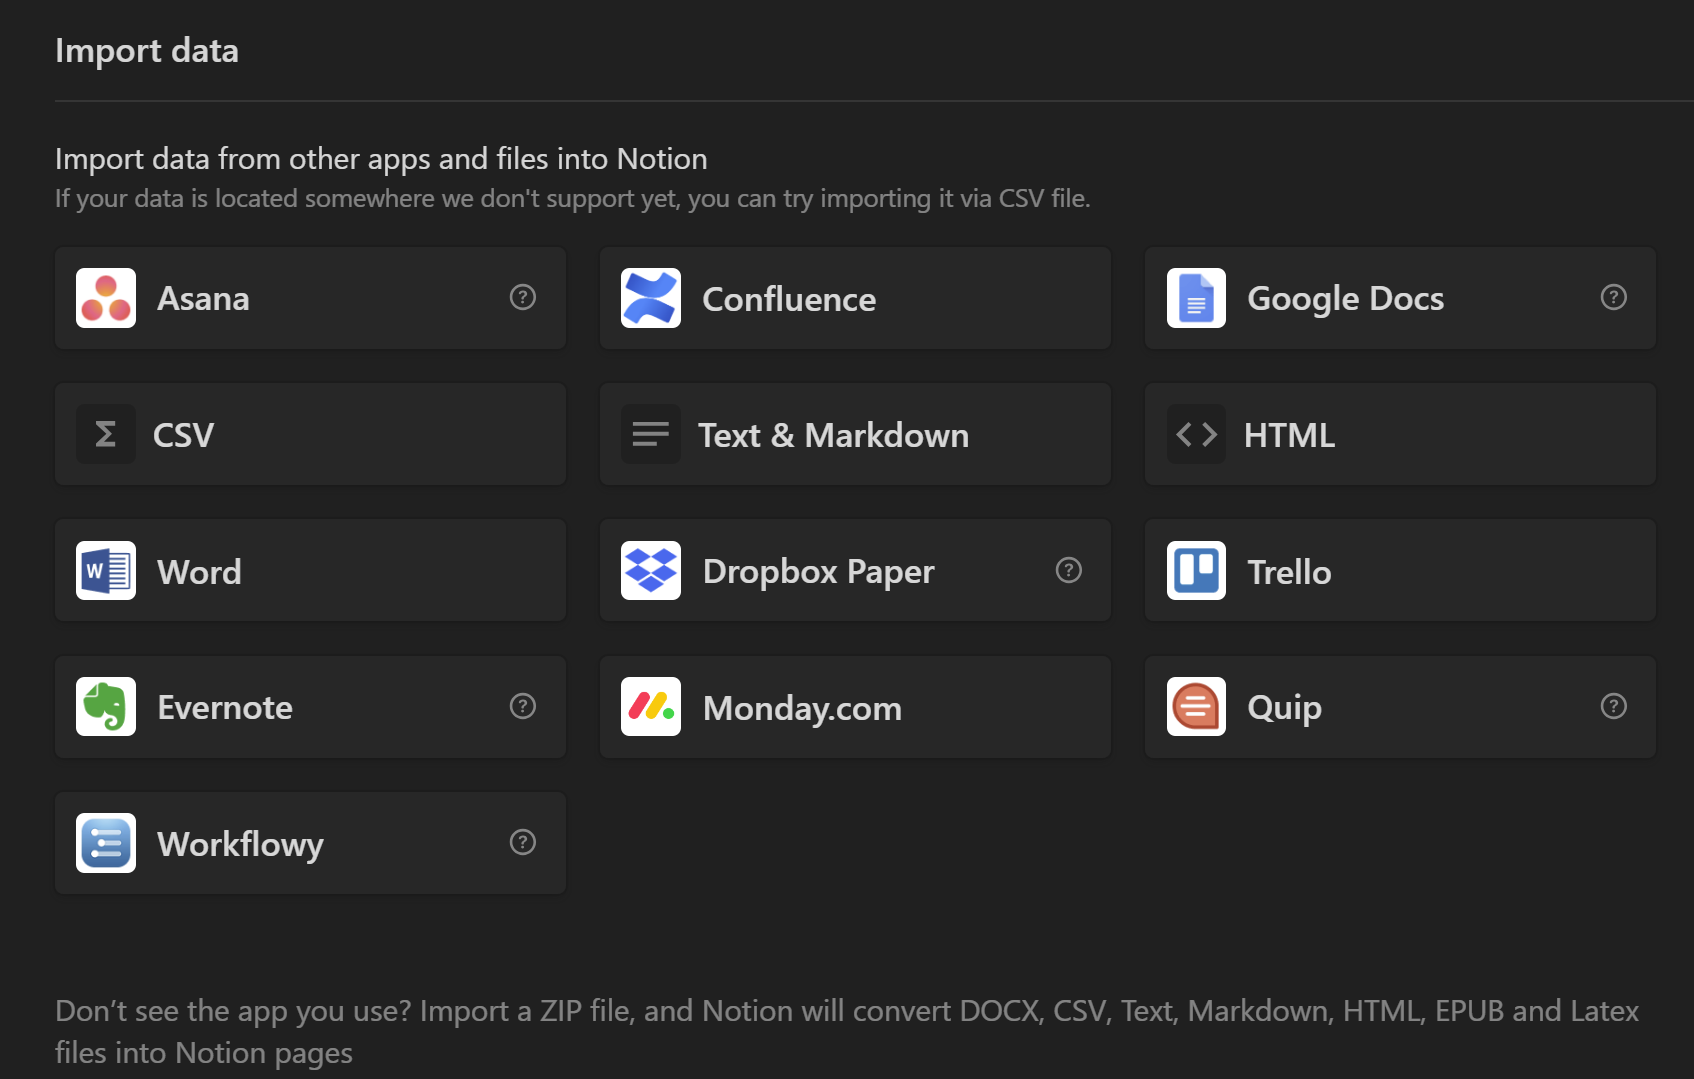The width and height of the screenshot is (1694, 1079).
Task: Click the Text & Markdown lines icon
Action: 651,434
